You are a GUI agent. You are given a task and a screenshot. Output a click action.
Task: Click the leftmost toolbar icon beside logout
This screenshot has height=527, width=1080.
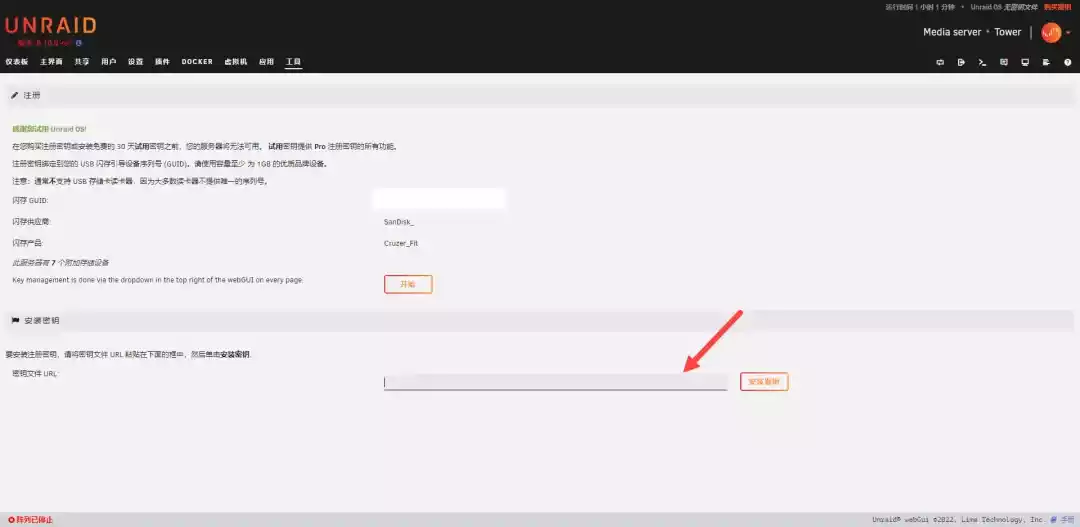(940, 62)
